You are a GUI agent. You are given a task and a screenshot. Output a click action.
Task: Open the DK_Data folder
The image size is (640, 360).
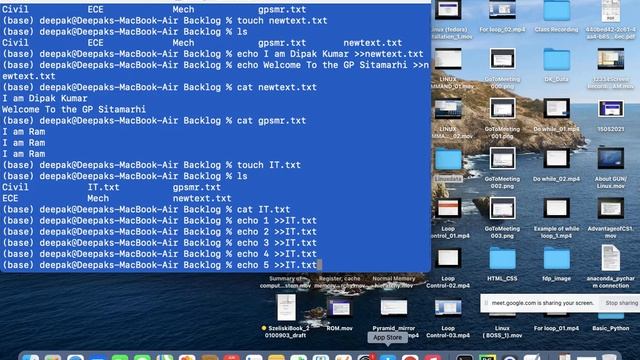(x=556, y=59)
